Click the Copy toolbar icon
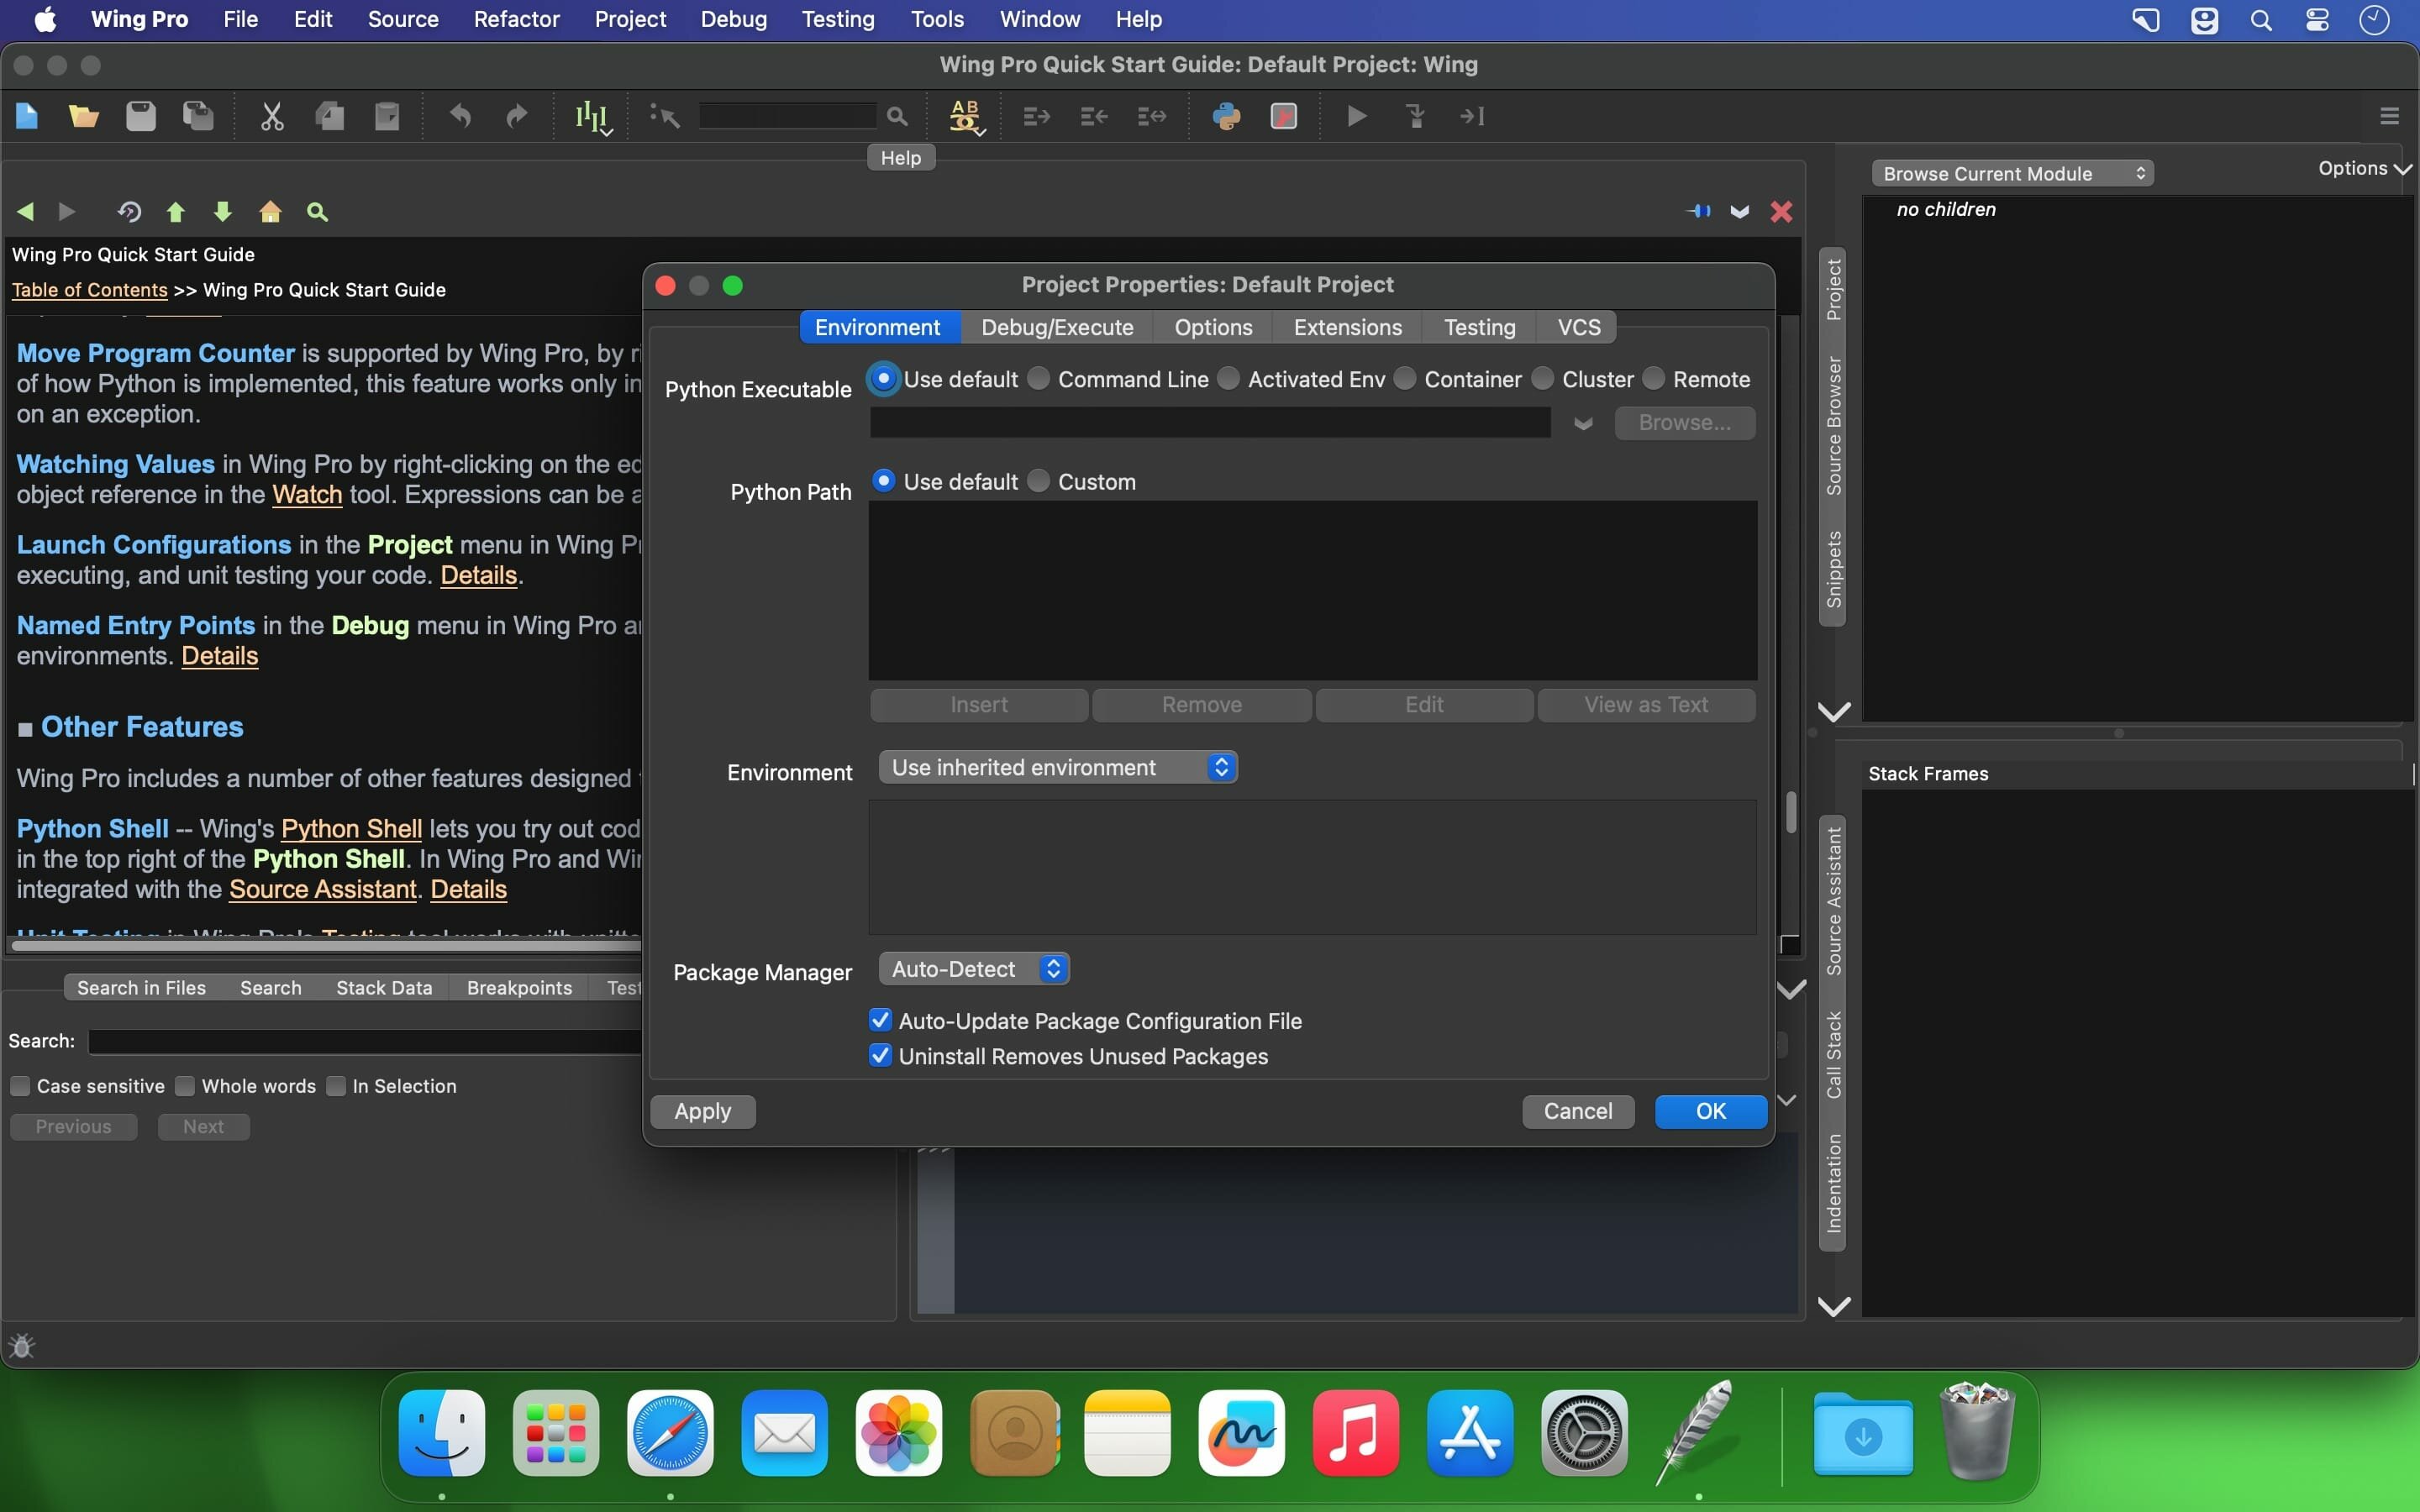2420x1512 pixels. 330,117
